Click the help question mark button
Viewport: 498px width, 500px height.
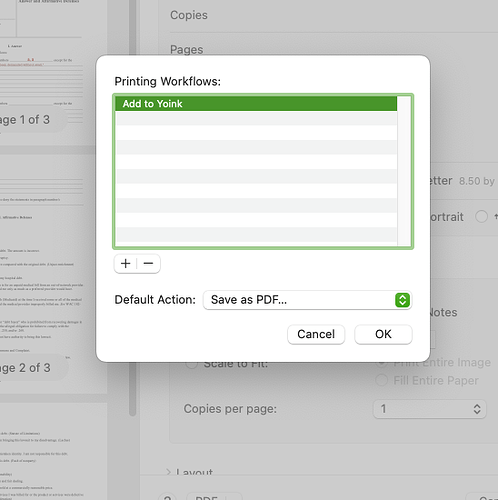point(167,497)
